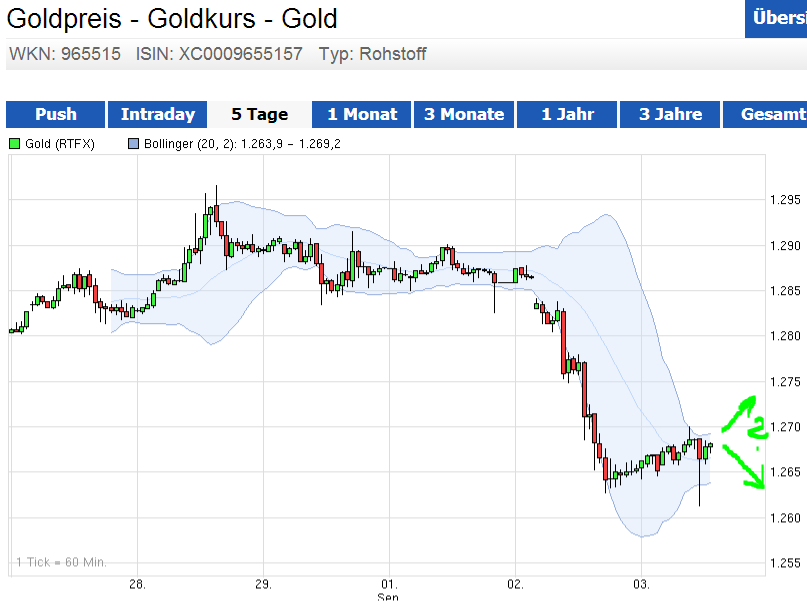Open the 1 Monat chart tab
Screen dimensions: 807x608
pyautogui.click(x=361, y=114)
